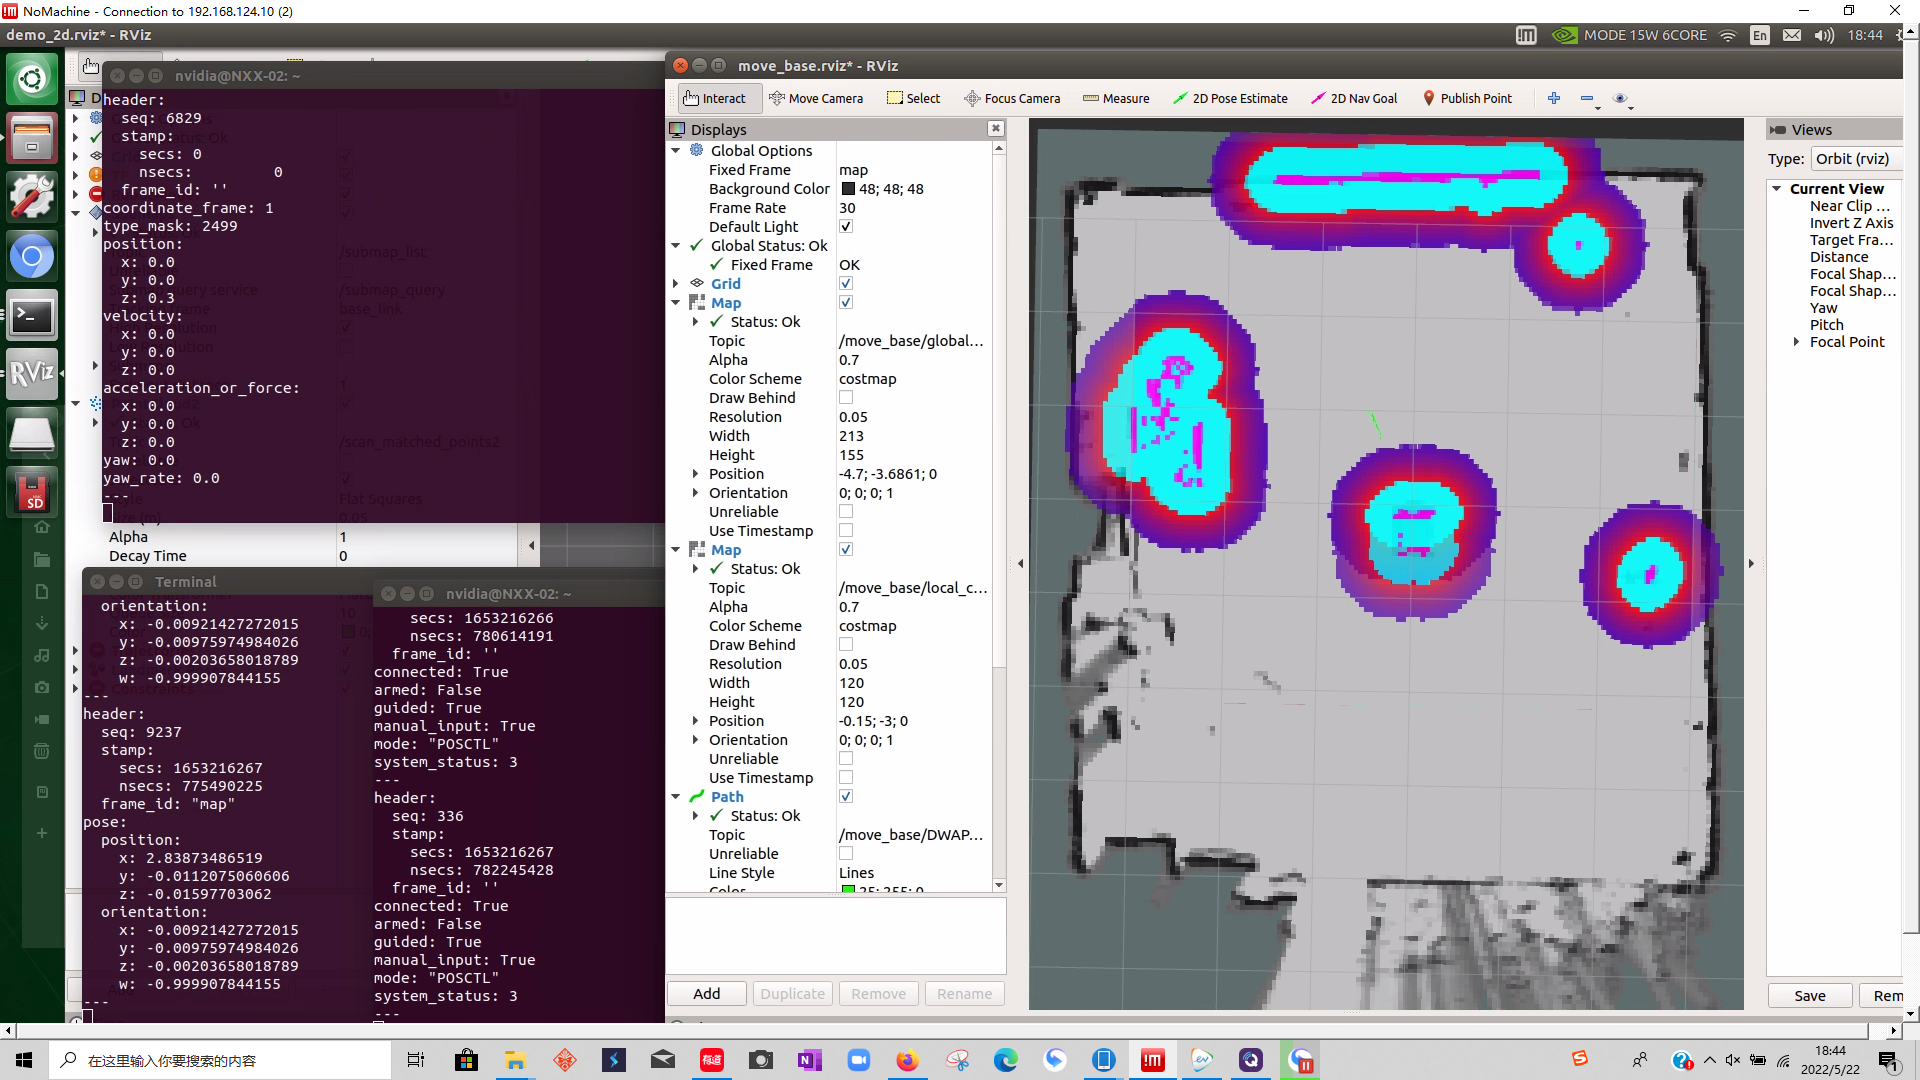
Task: Select the Publish Point tool
Action: coord(1467,98)
